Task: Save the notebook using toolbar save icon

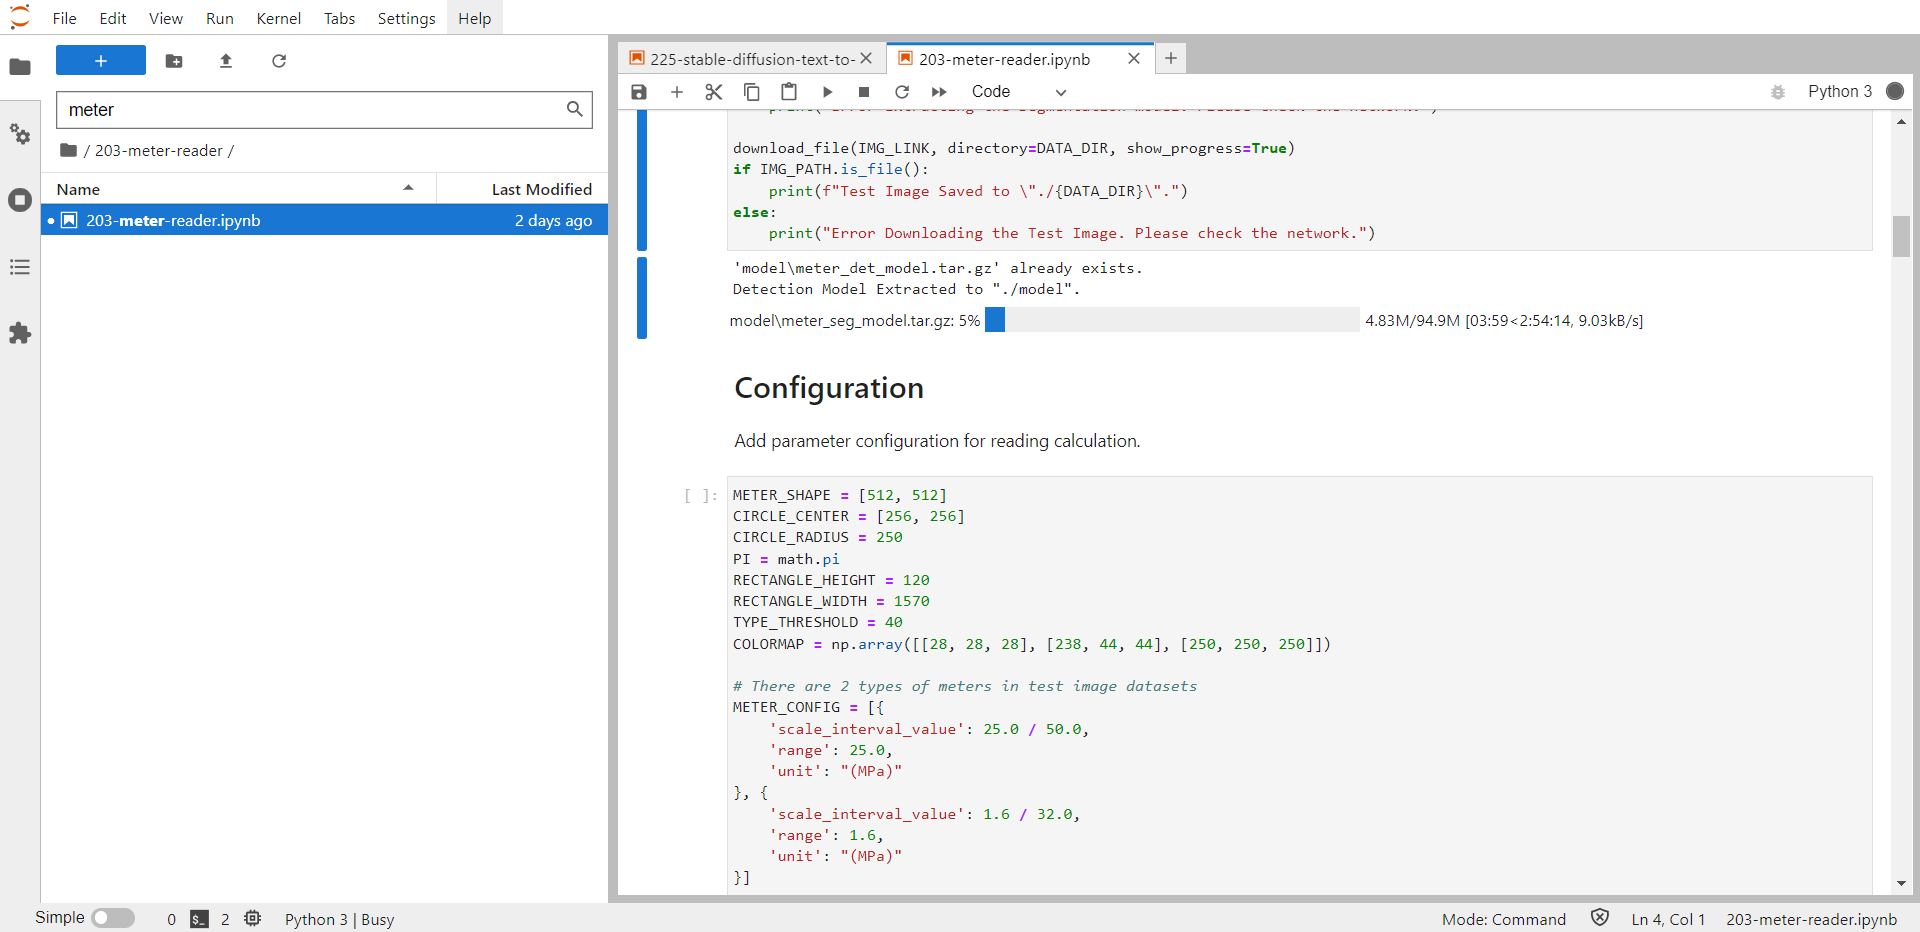Action: coord(639,91)
